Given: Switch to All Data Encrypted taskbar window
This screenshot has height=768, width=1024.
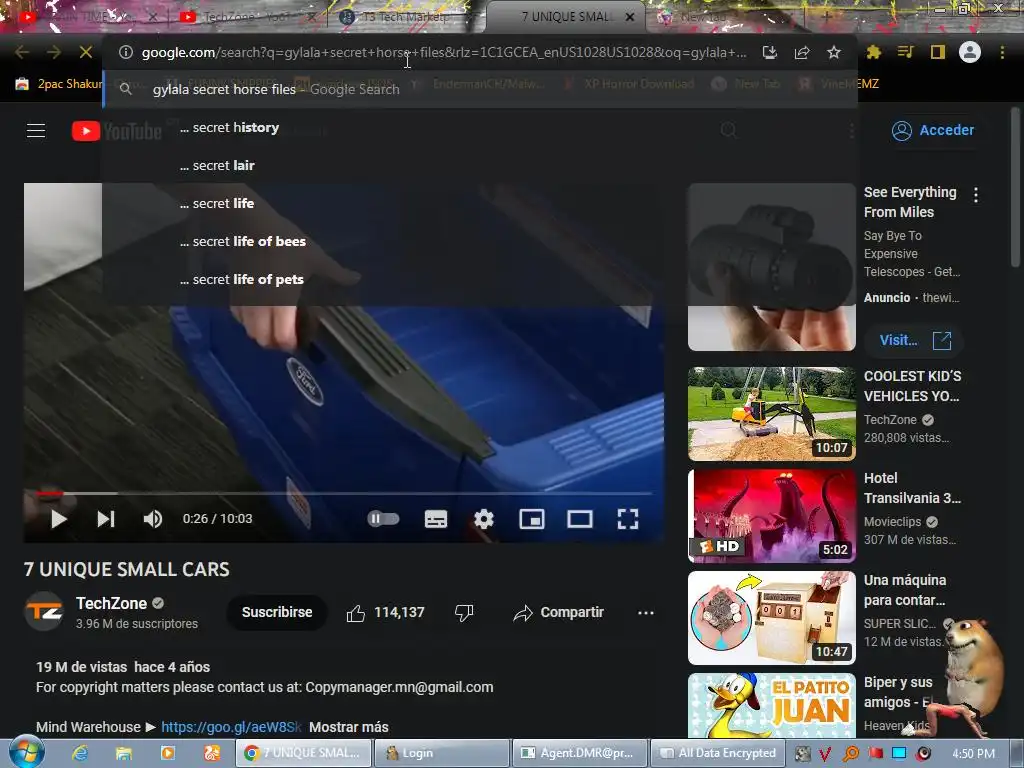Looking at the screenshot, I should pos(718,753).
